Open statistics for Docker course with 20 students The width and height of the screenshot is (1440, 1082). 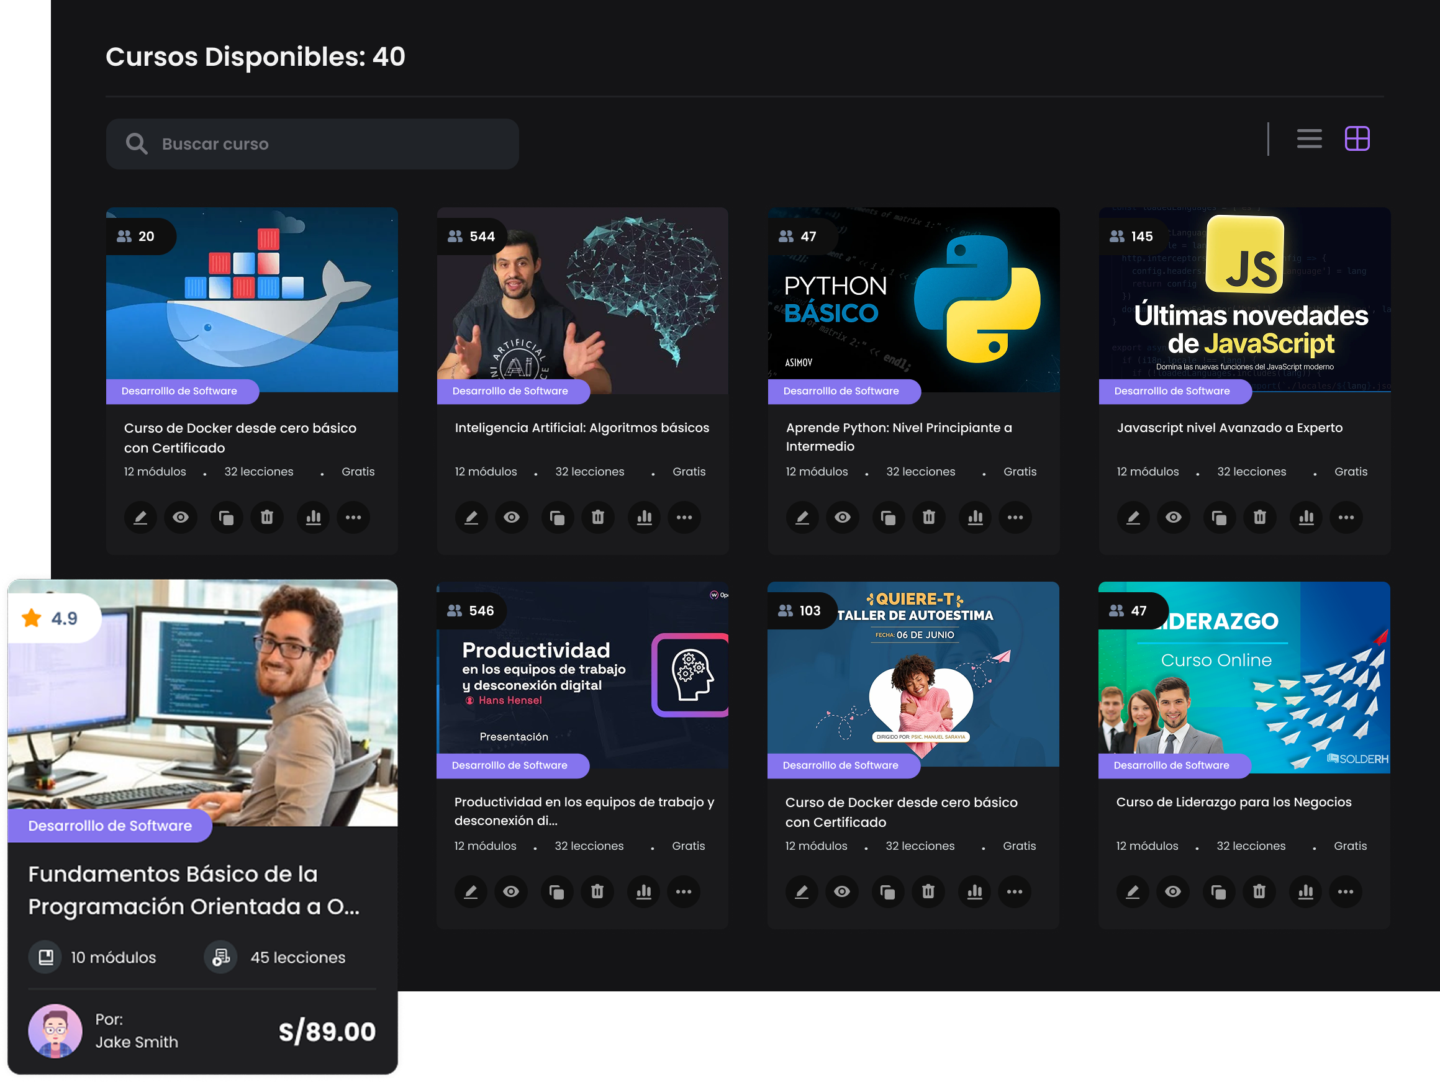(x=313, y=517)
